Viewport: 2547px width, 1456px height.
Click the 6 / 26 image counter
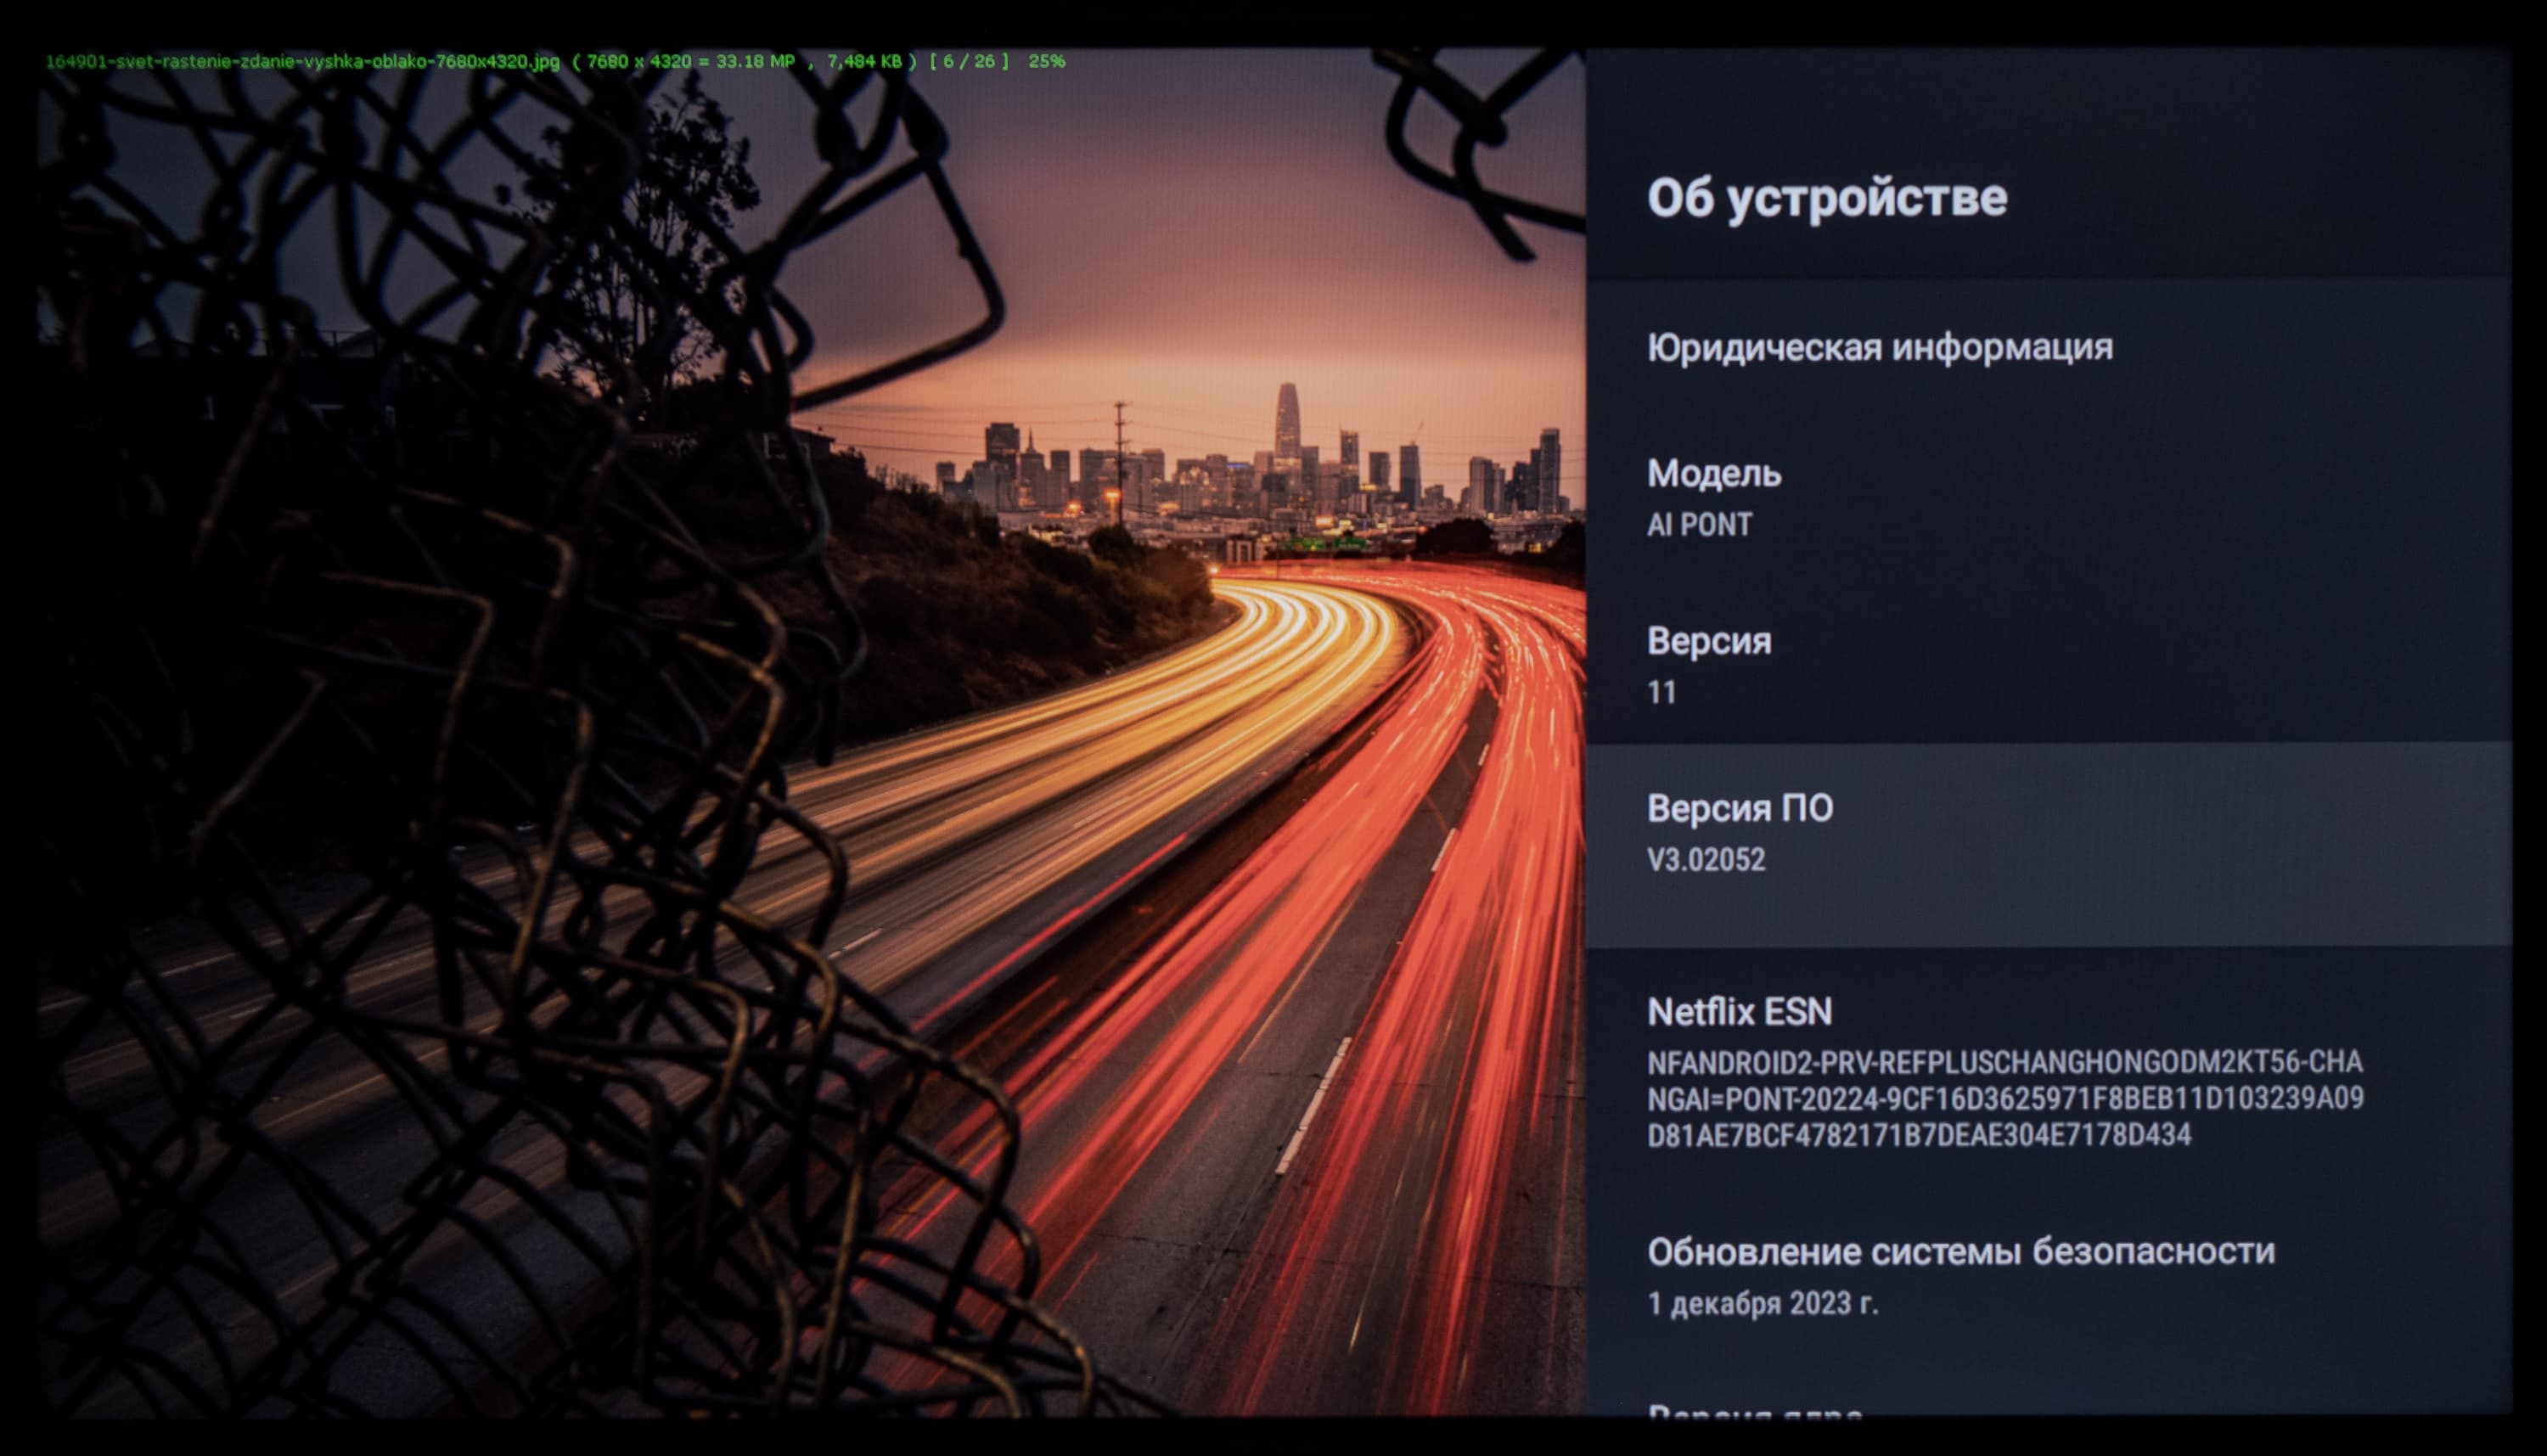[x=969, y=61]
